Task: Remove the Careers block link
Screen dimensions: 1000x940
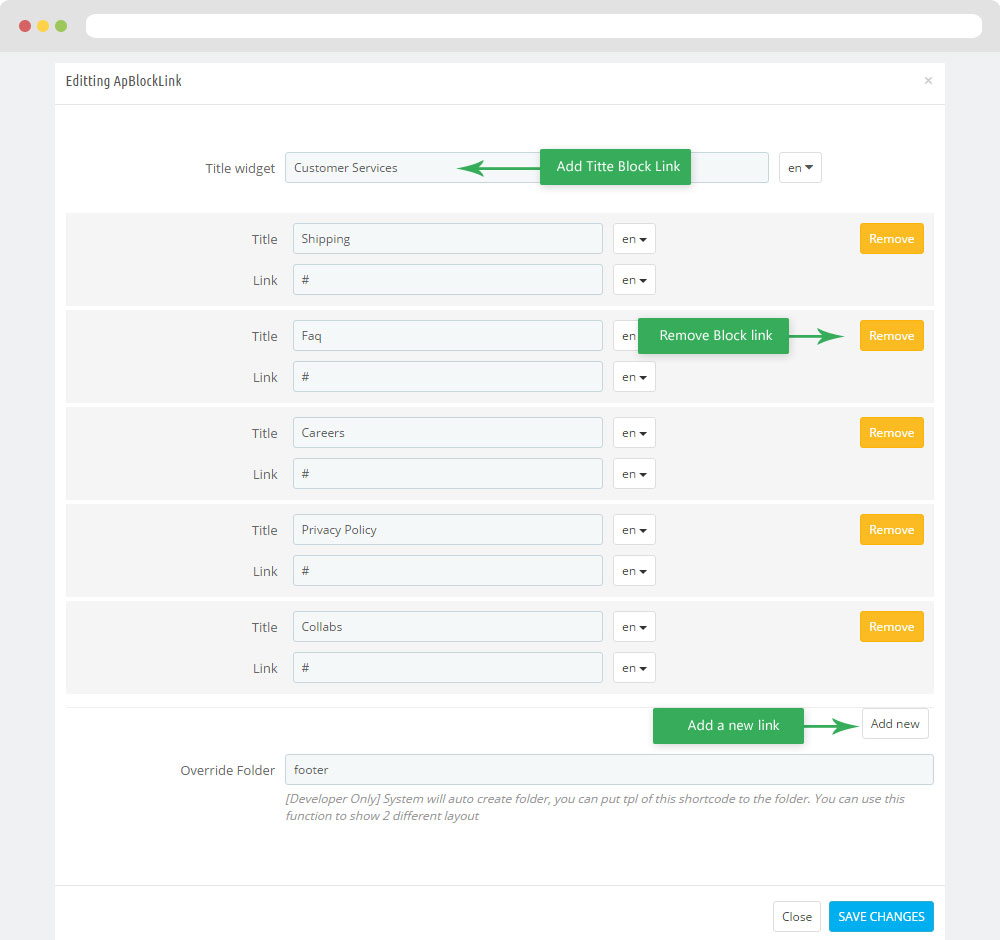Action: [x=892, y=432]
